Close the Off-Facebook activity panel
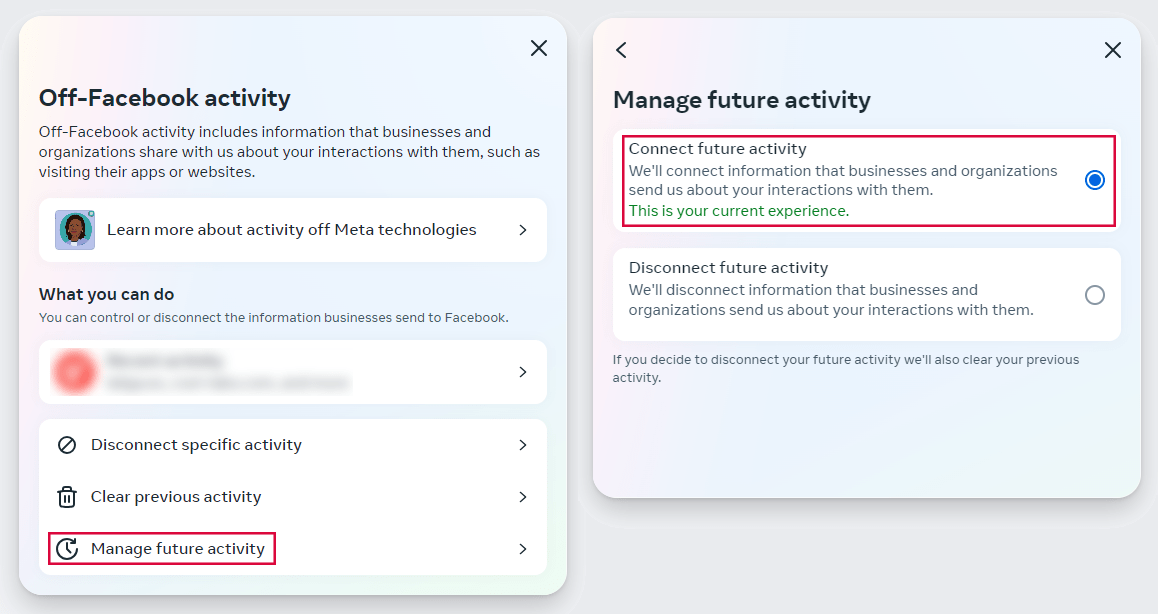Image resolution: width=1158 pixels, height=614 pixels. [539, 48]
